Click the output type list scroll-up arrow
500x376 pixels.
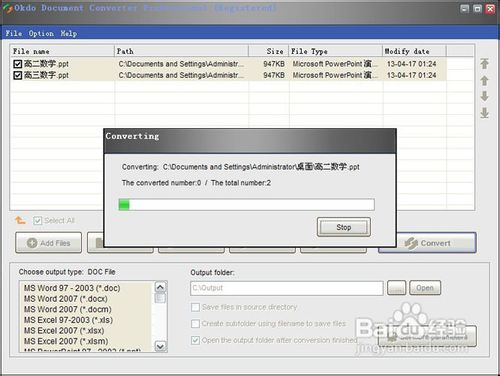[160, 287]
